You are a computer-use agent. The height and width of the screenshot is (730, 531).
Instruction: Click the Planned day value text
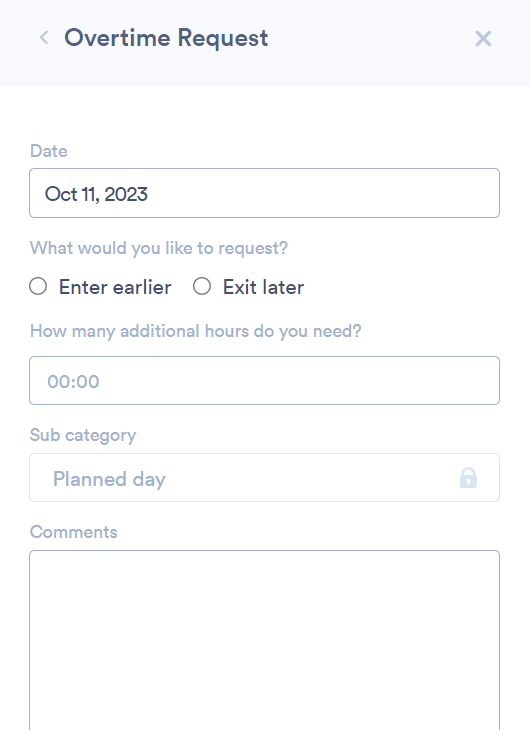pyautogui.click(x=109, y=479)
